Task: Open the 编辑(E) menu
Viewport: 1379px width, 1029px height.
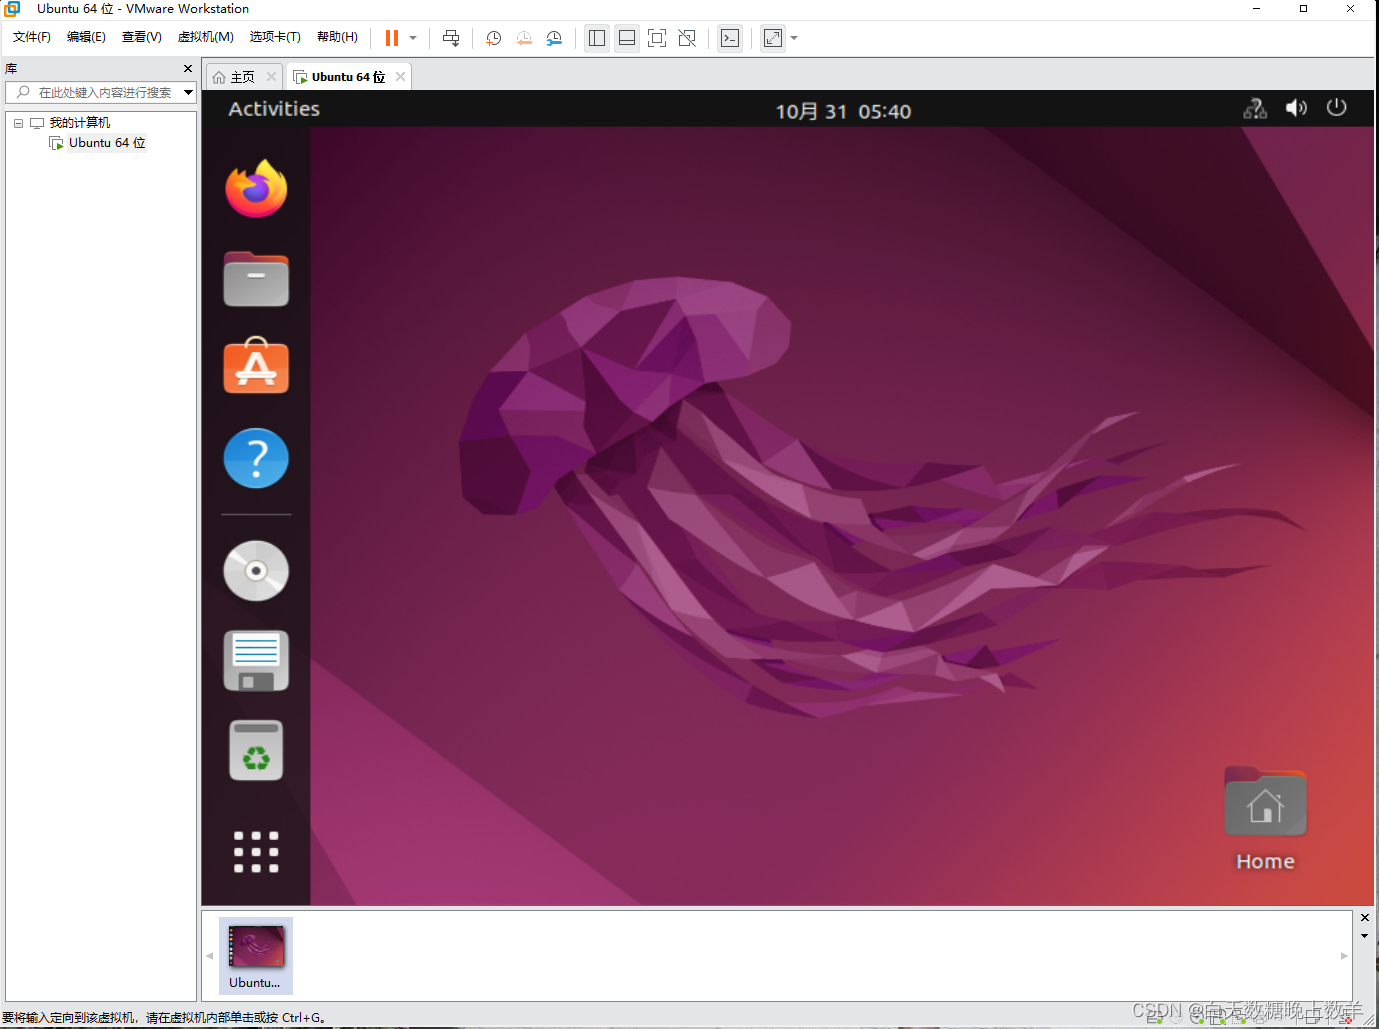Action: pyautogui.click(x=86, y=37)
